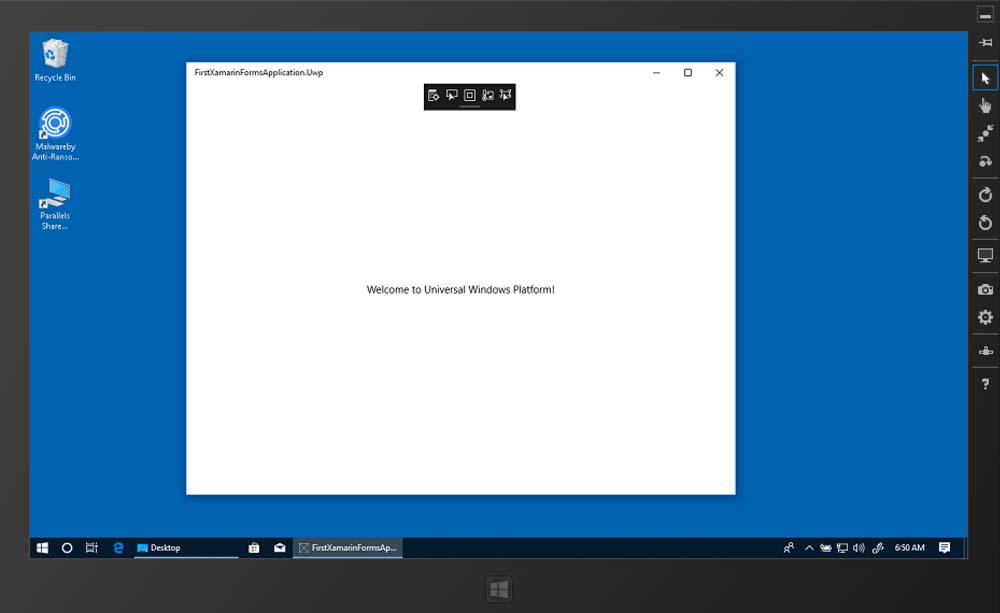The height and width of the screenshot is (613, 1000).
Task: Enable rotation touch mode
Action: click(985, 161)
